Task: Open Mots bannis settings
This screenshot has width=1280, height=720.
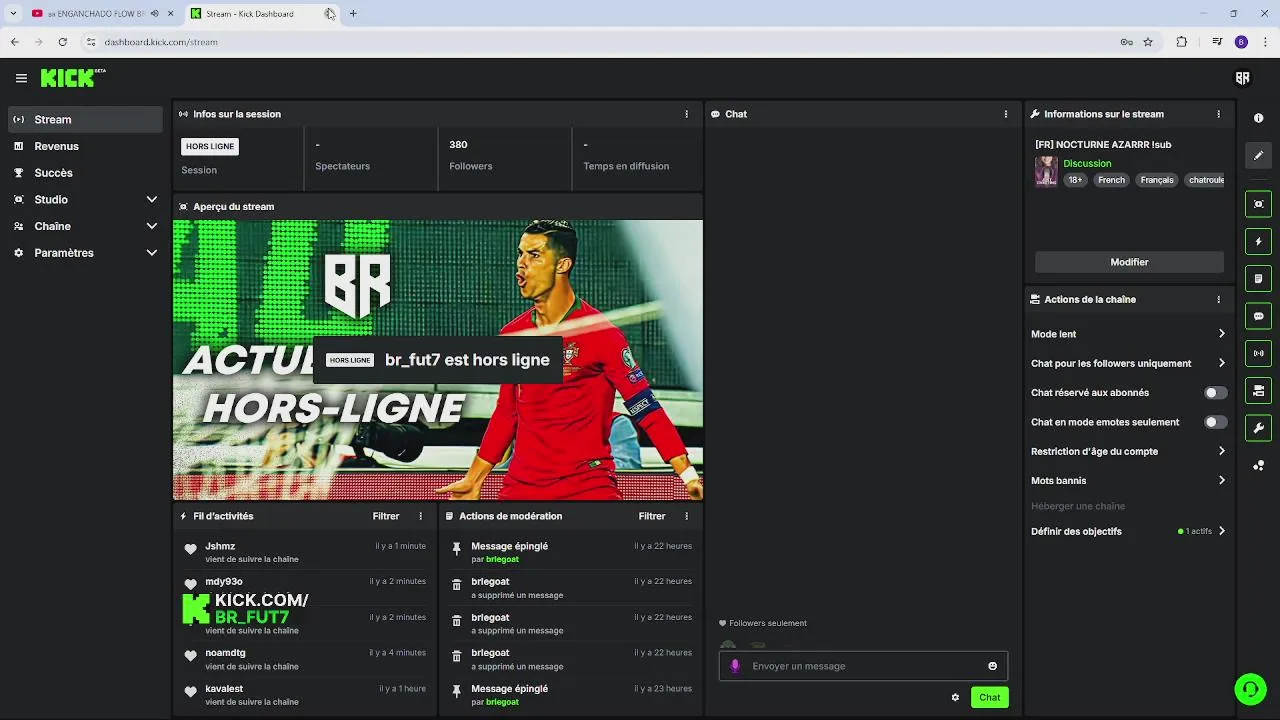Action: click(x=1128, y=481)
